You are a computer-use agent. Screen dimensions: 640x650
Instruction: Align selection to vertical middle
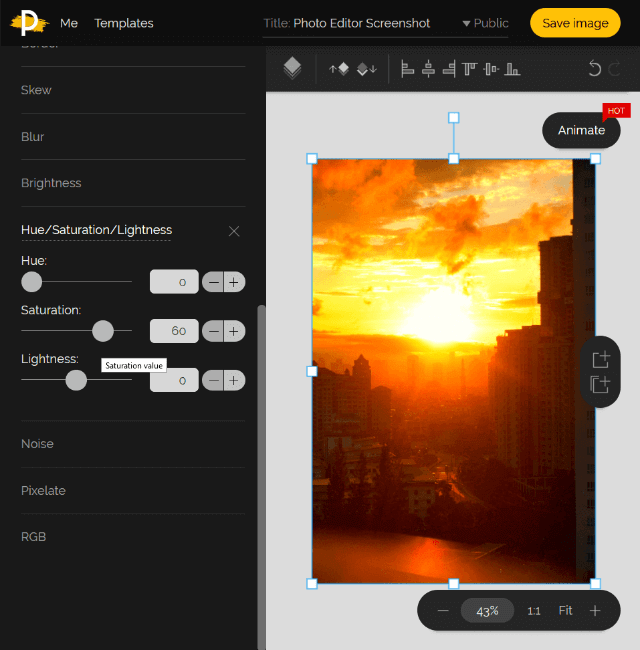tap(491, 69)
